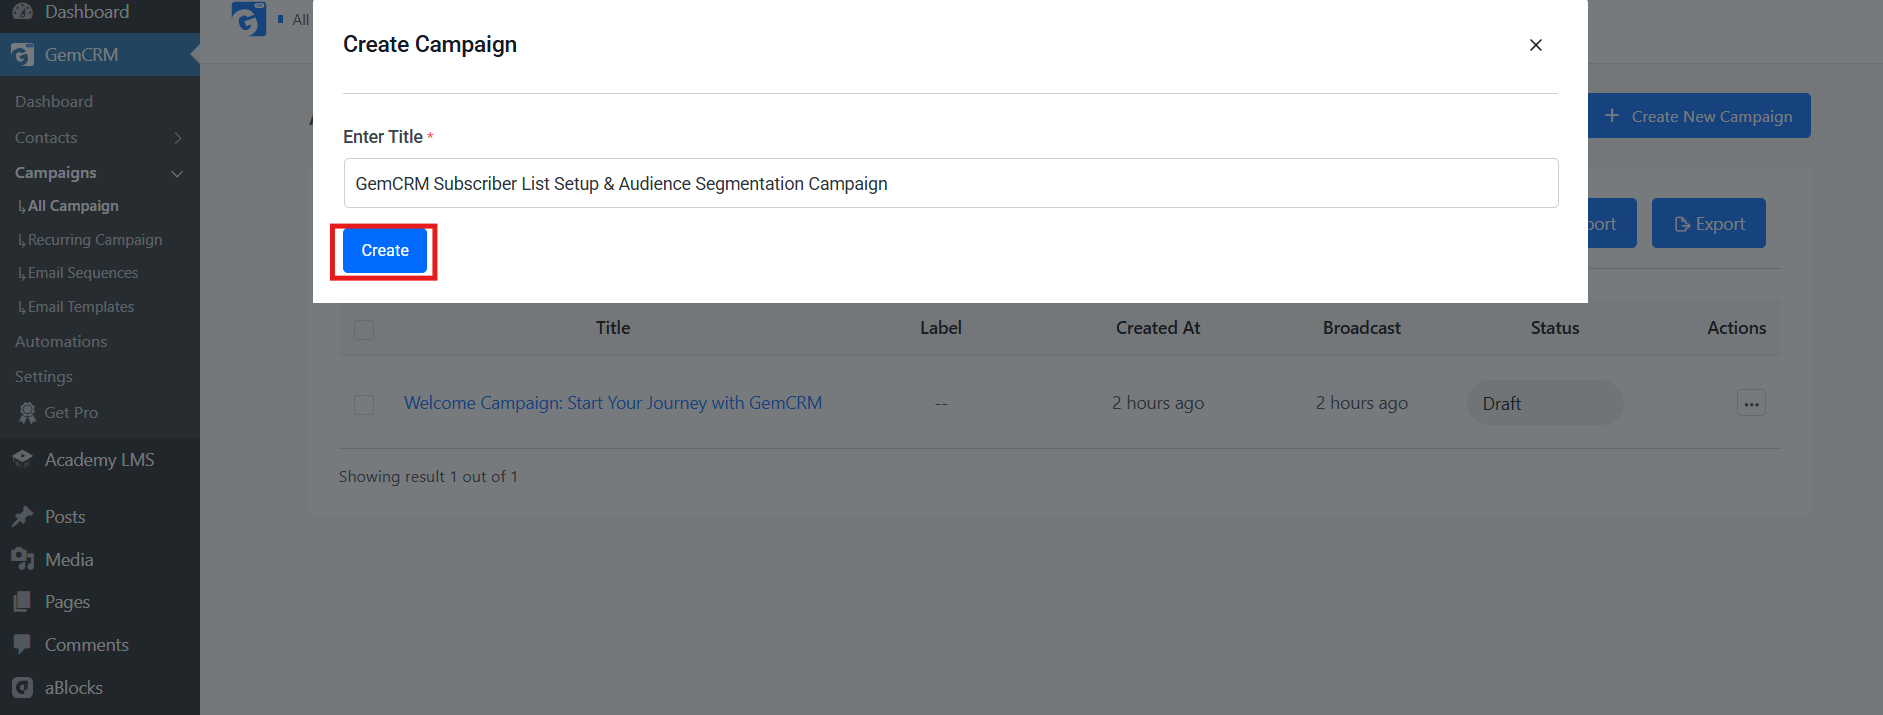Viewport: 1883px width, 715px height.
Task: Open Welcome Campaign: Start Your Journey link
Action: (613, 403)
